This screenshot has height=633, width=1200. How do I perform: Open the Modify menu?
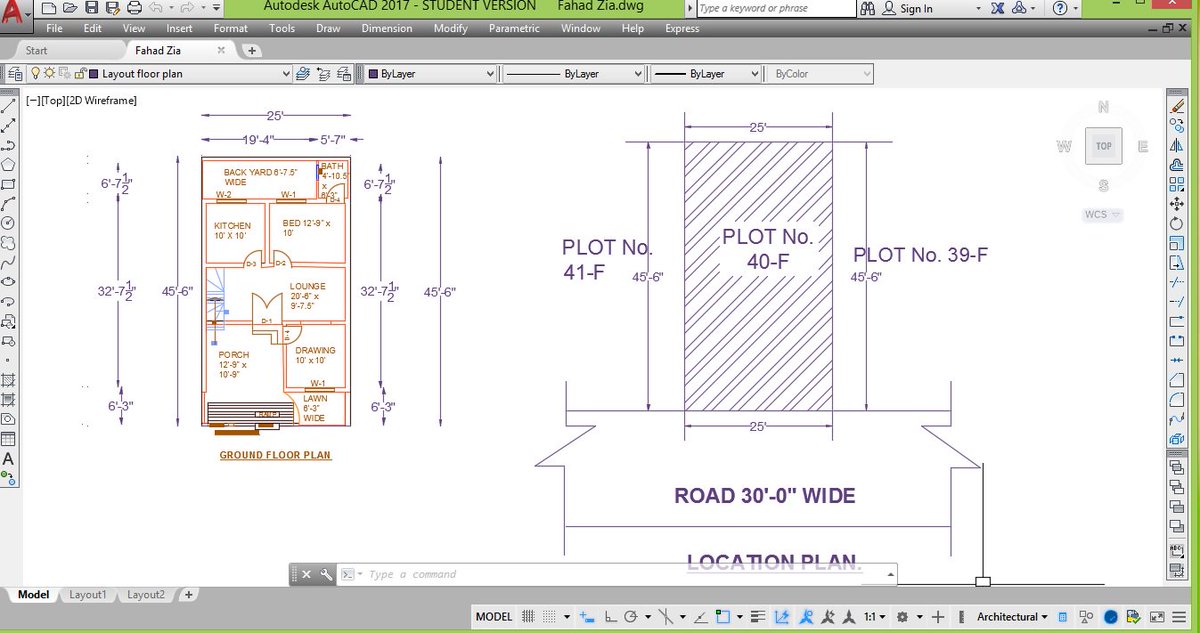pos(449,28)
